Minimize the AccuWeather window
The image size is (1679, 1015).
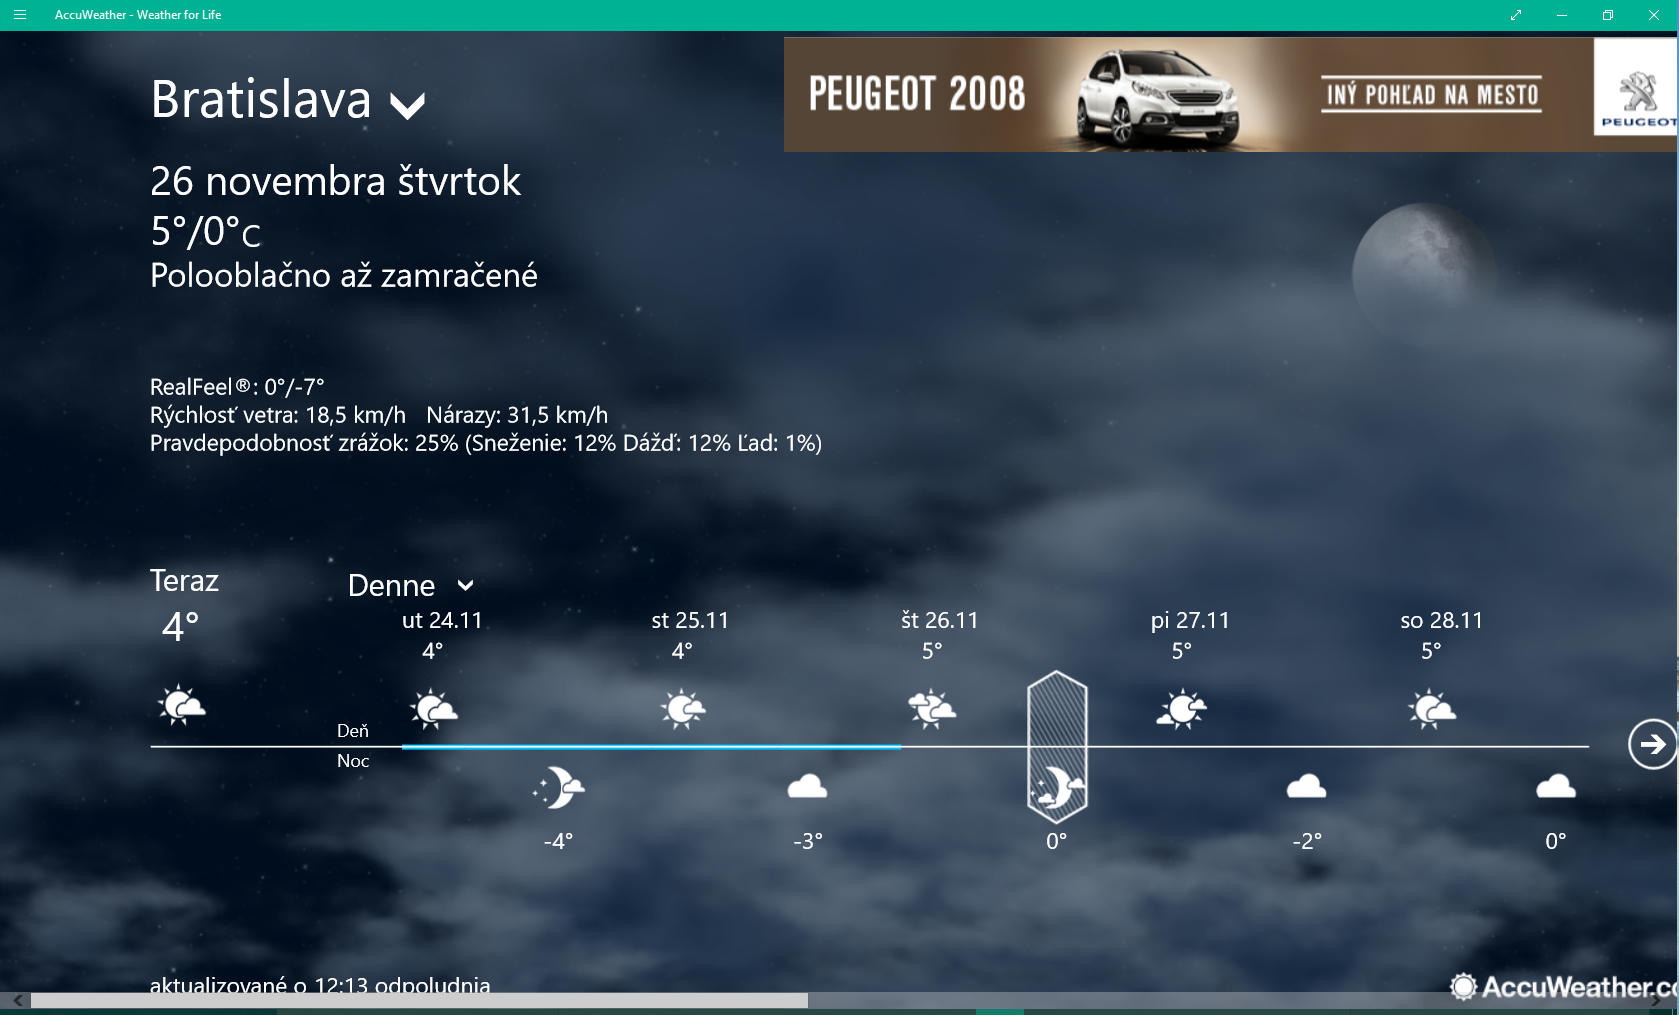click(x=1562, y=15)
